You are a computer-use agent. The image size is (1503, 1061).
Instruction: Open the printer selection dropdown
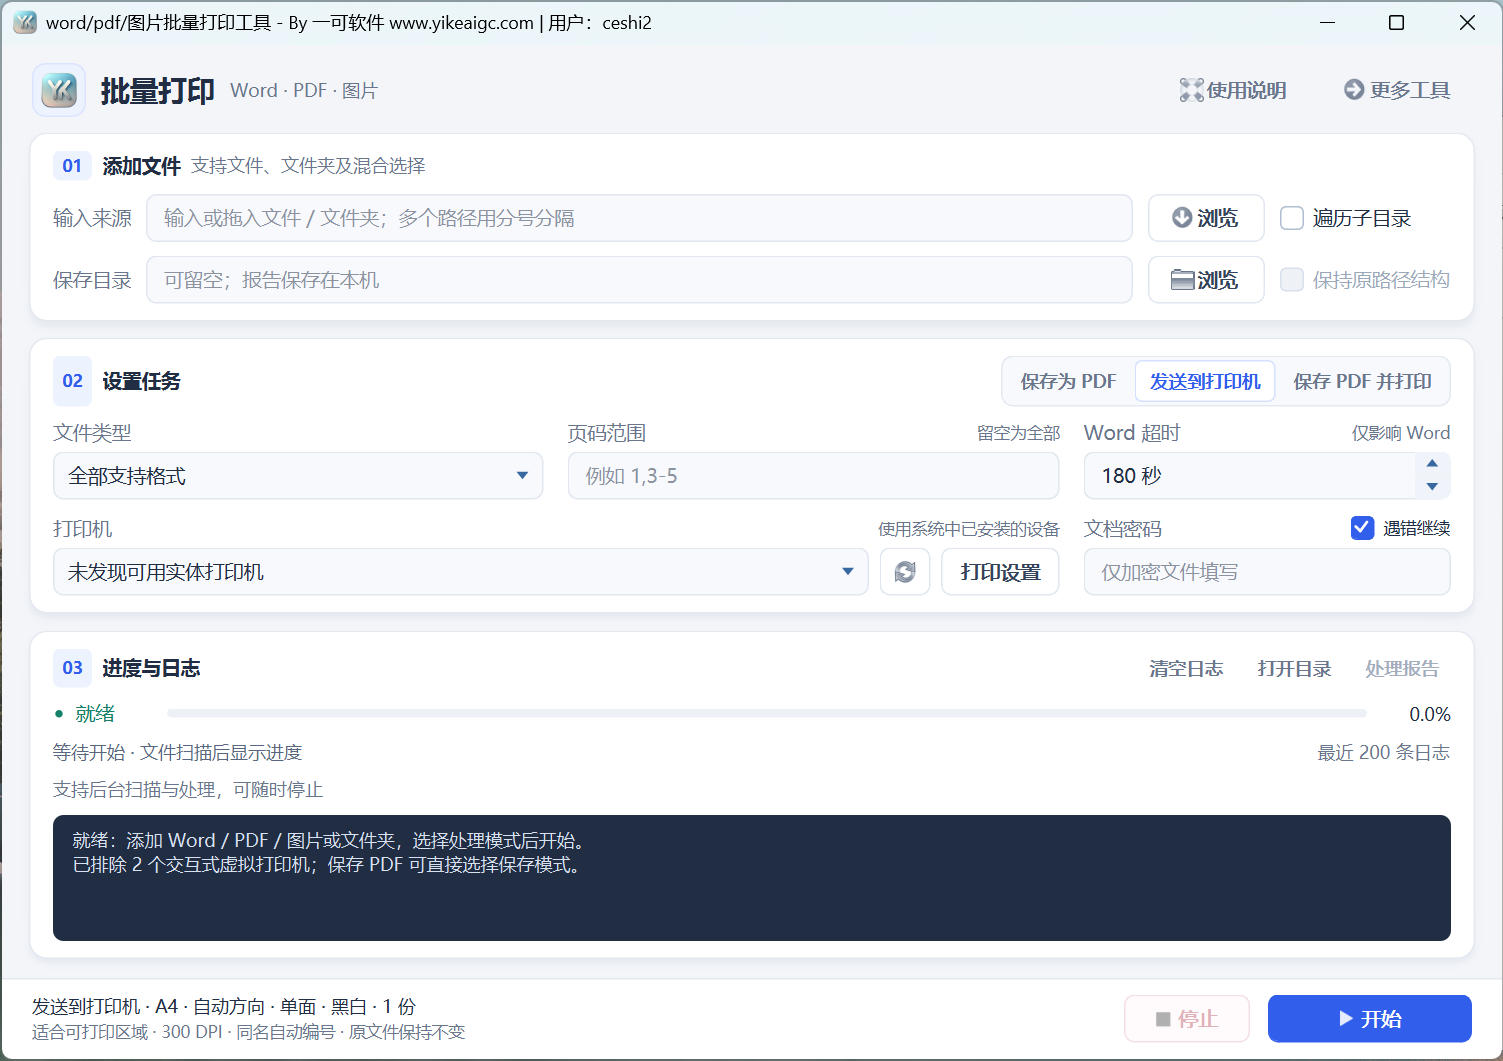pos(461,572)
